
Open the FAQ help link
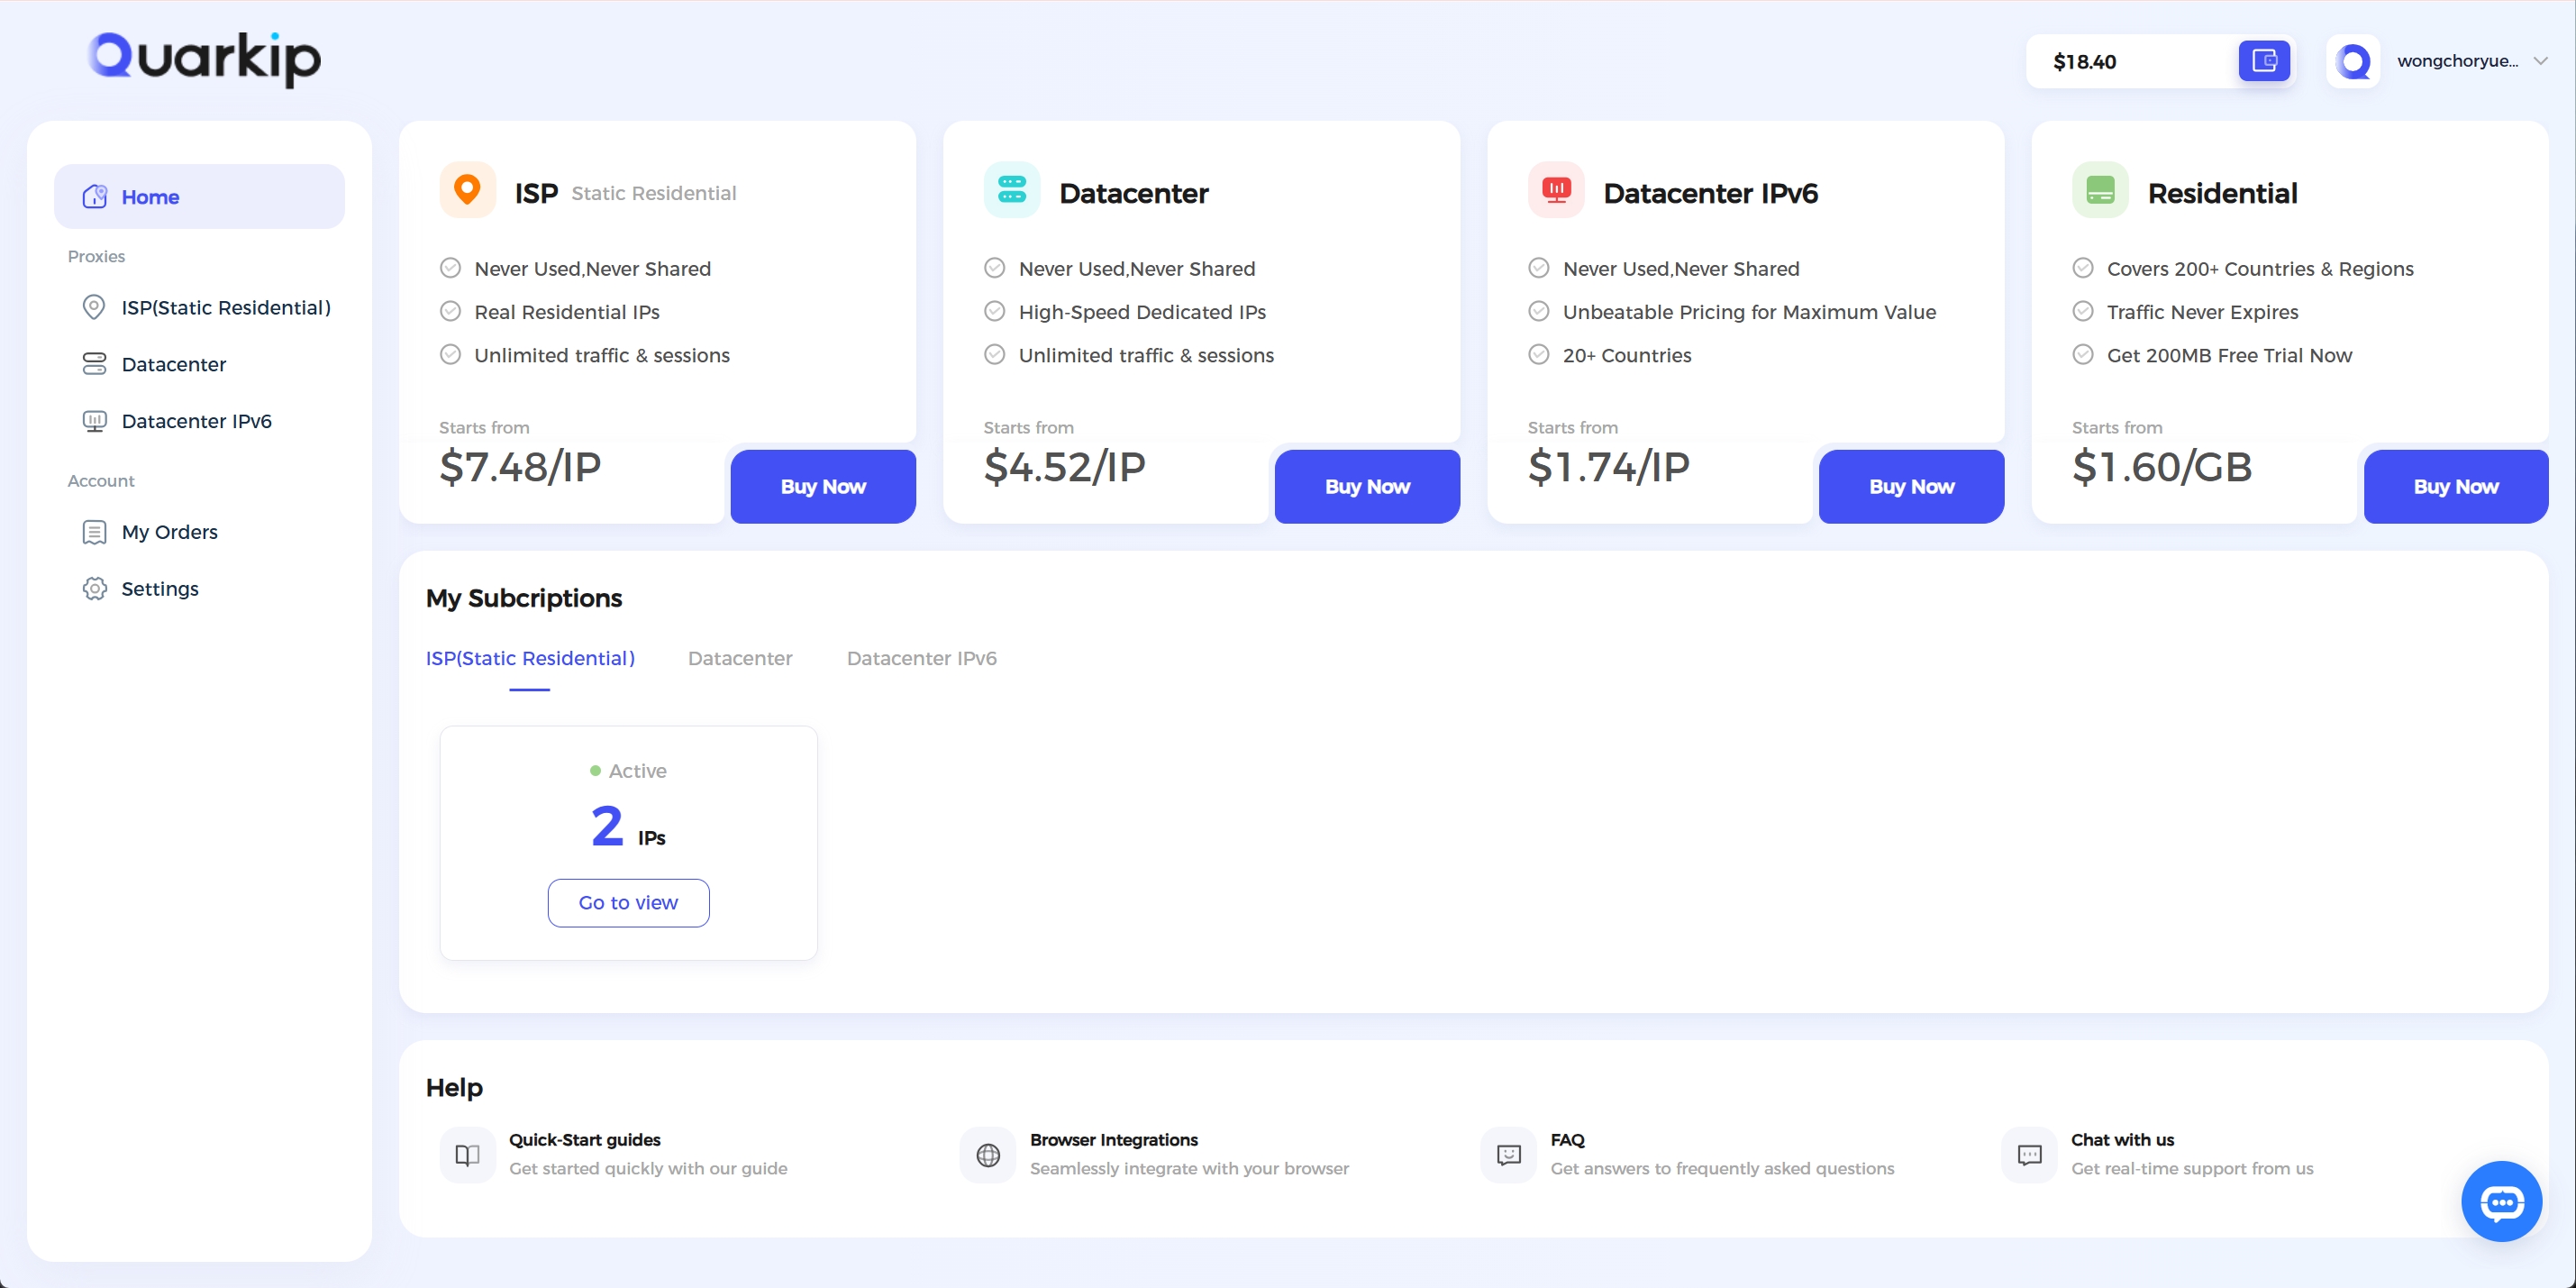(x=1566, y=1140)
